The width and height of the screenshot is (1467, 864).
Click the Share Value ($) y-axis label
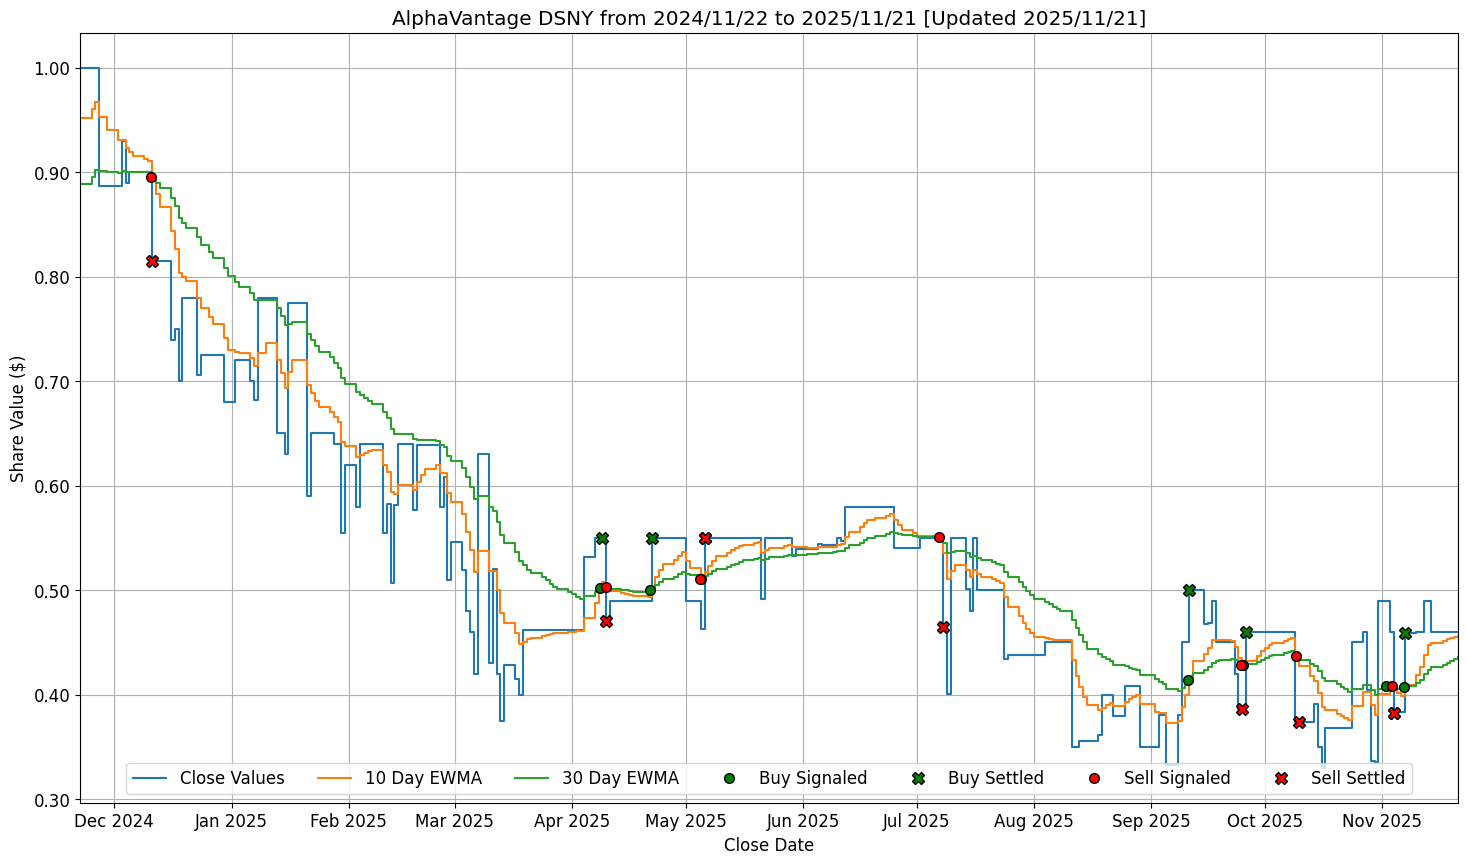(17, 418)
